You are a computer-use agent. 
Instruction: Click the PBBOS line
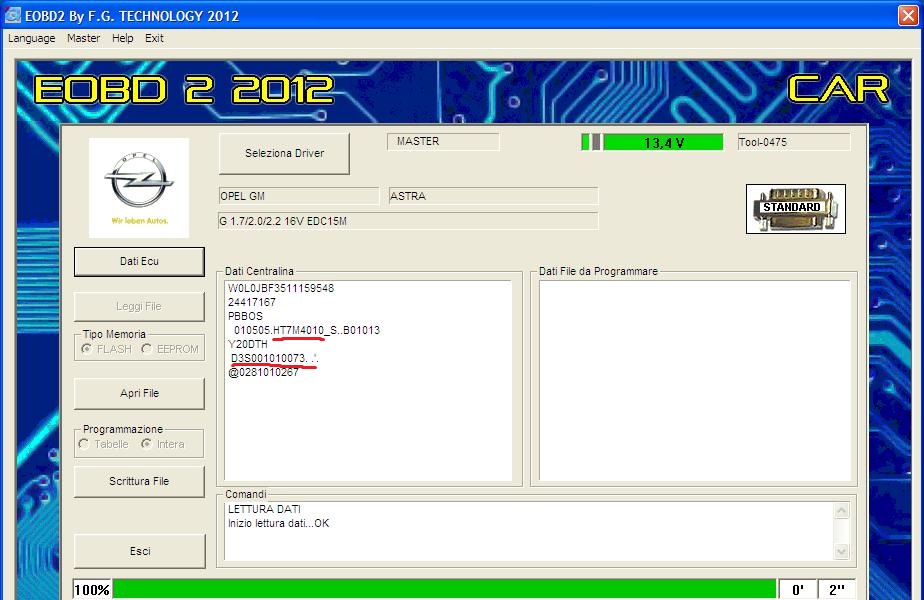tap(245, 316)
